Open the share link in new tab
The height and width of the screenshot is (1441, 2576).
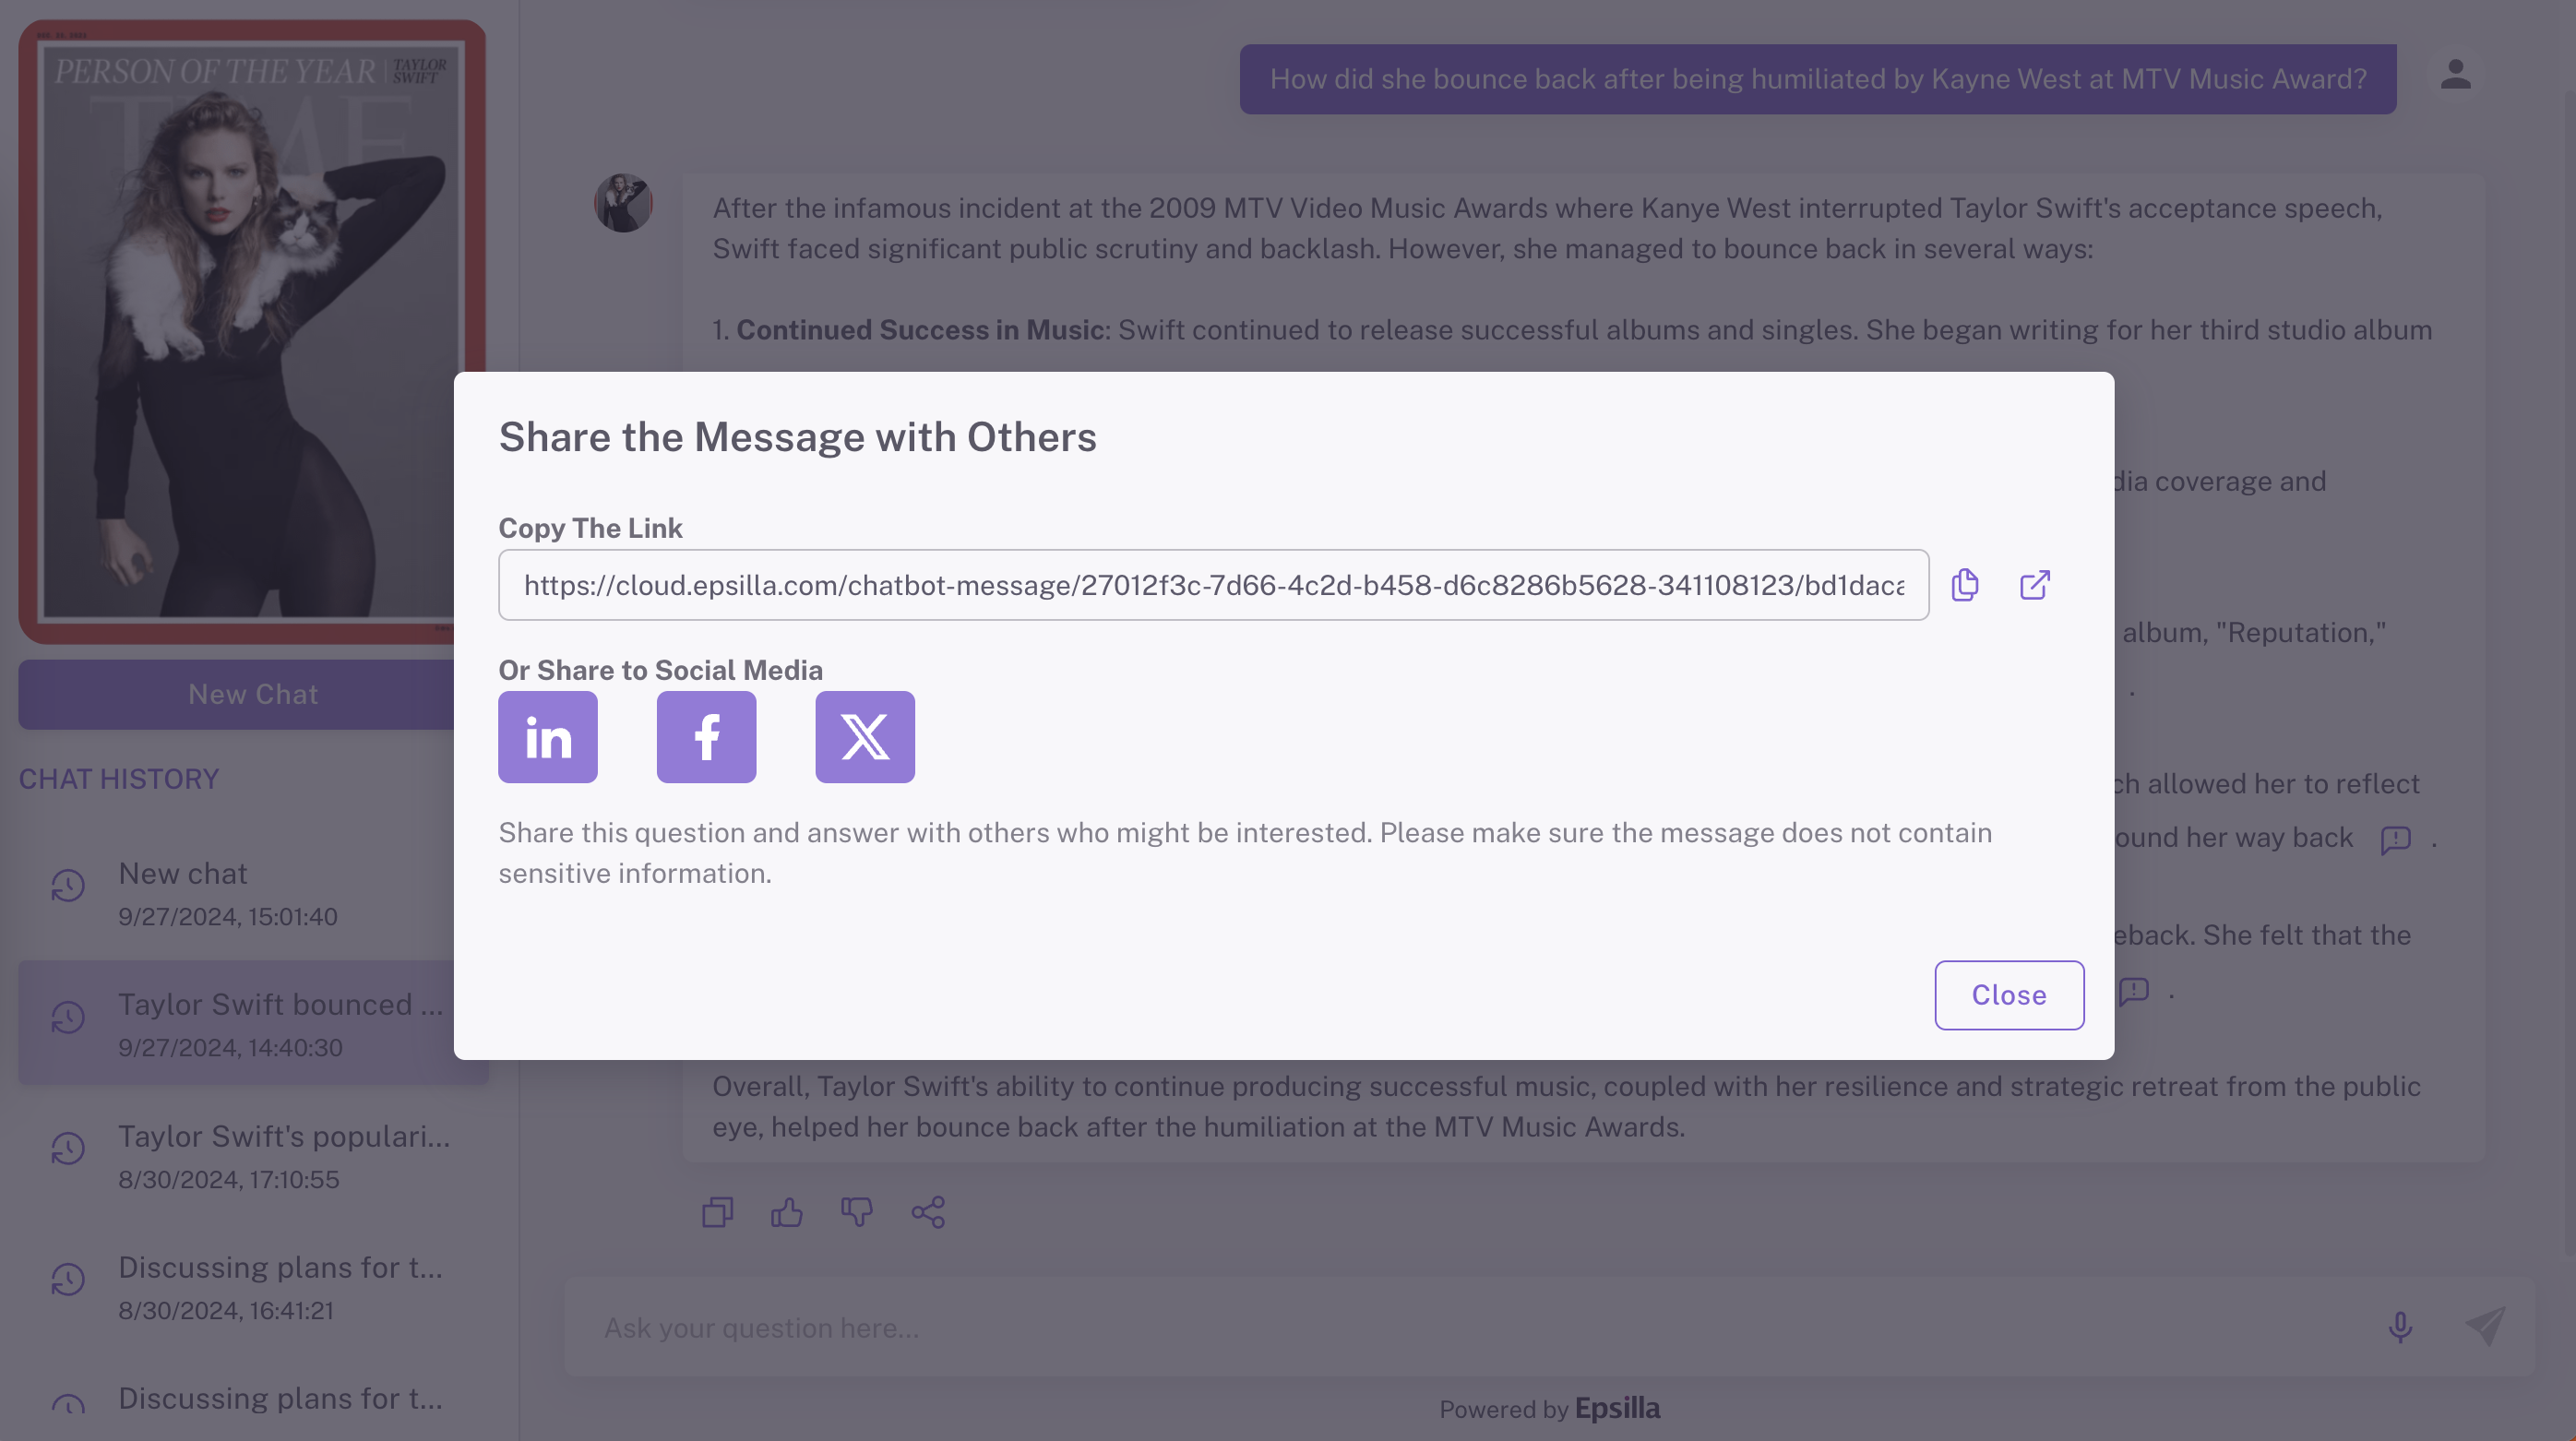point(2034,585)
